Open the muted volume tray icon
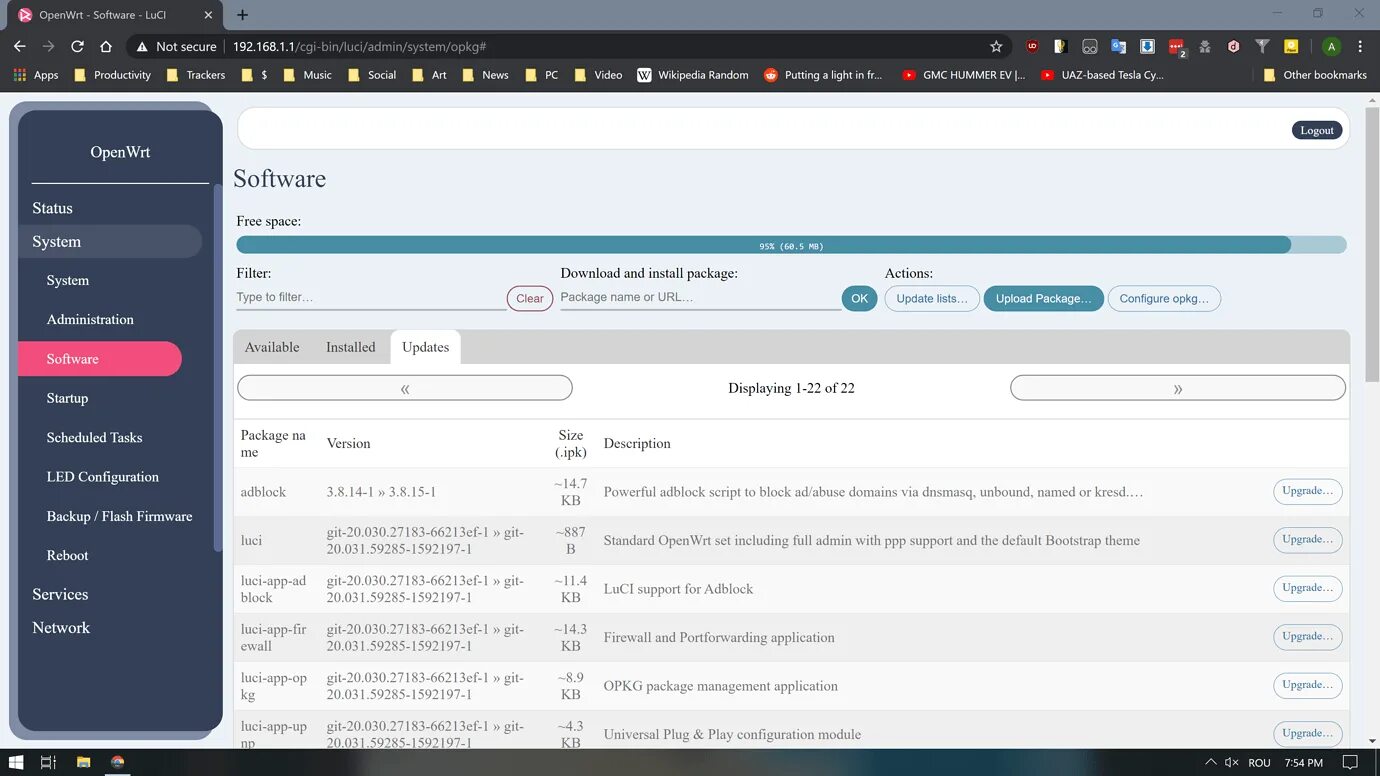Viewport: 1380px width, 776px height. (x=1232, y=762)
